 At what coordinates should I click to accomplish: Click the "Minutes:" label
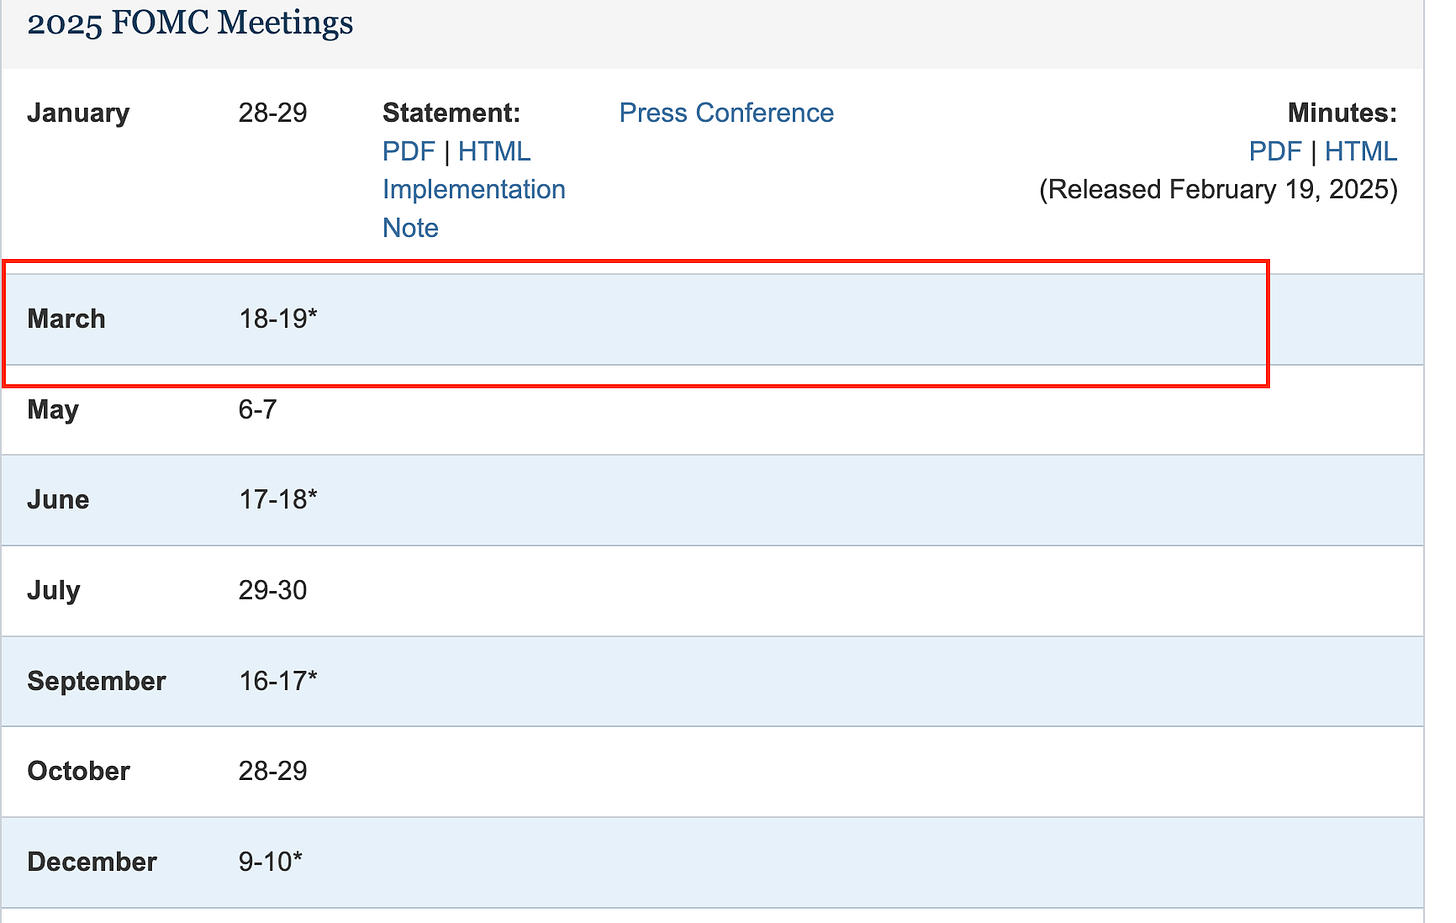[x=1342, y=113]
